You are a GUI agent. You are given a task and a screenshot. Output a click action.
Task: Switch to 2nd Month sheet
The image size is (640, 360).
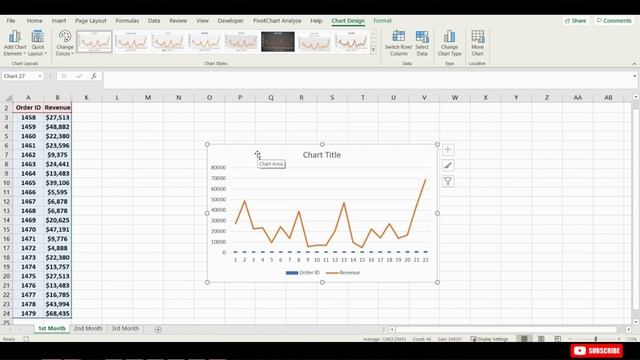[88, 329]
